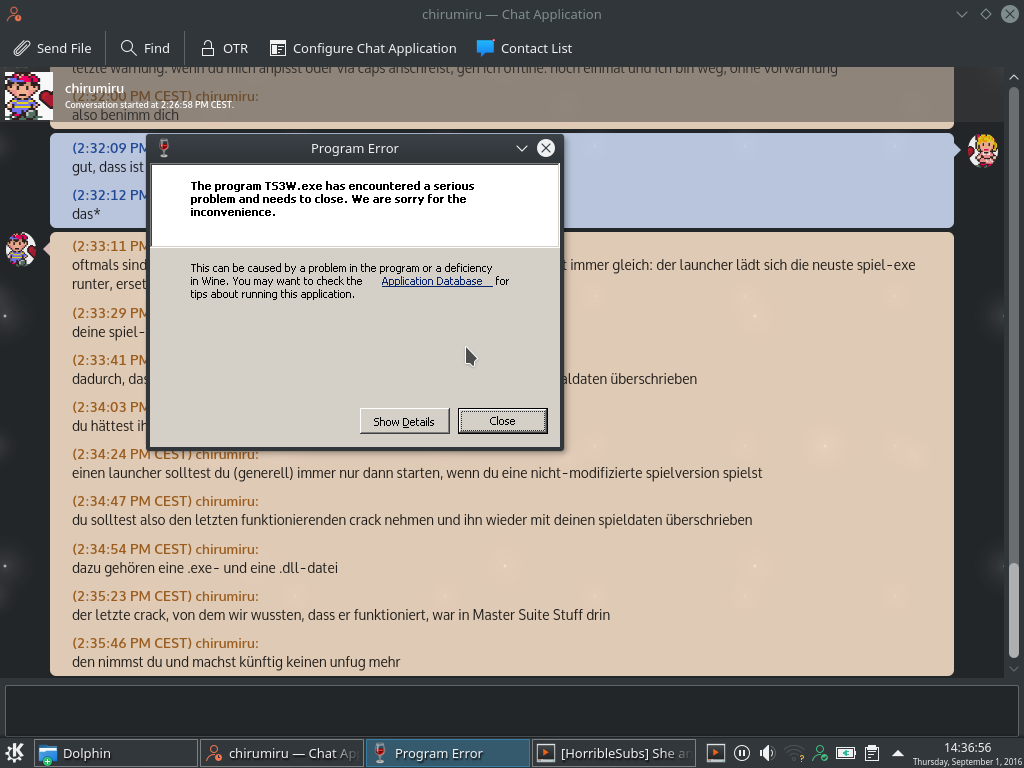
Task: Open the Application Database link
Action: [x=436, y=281]
